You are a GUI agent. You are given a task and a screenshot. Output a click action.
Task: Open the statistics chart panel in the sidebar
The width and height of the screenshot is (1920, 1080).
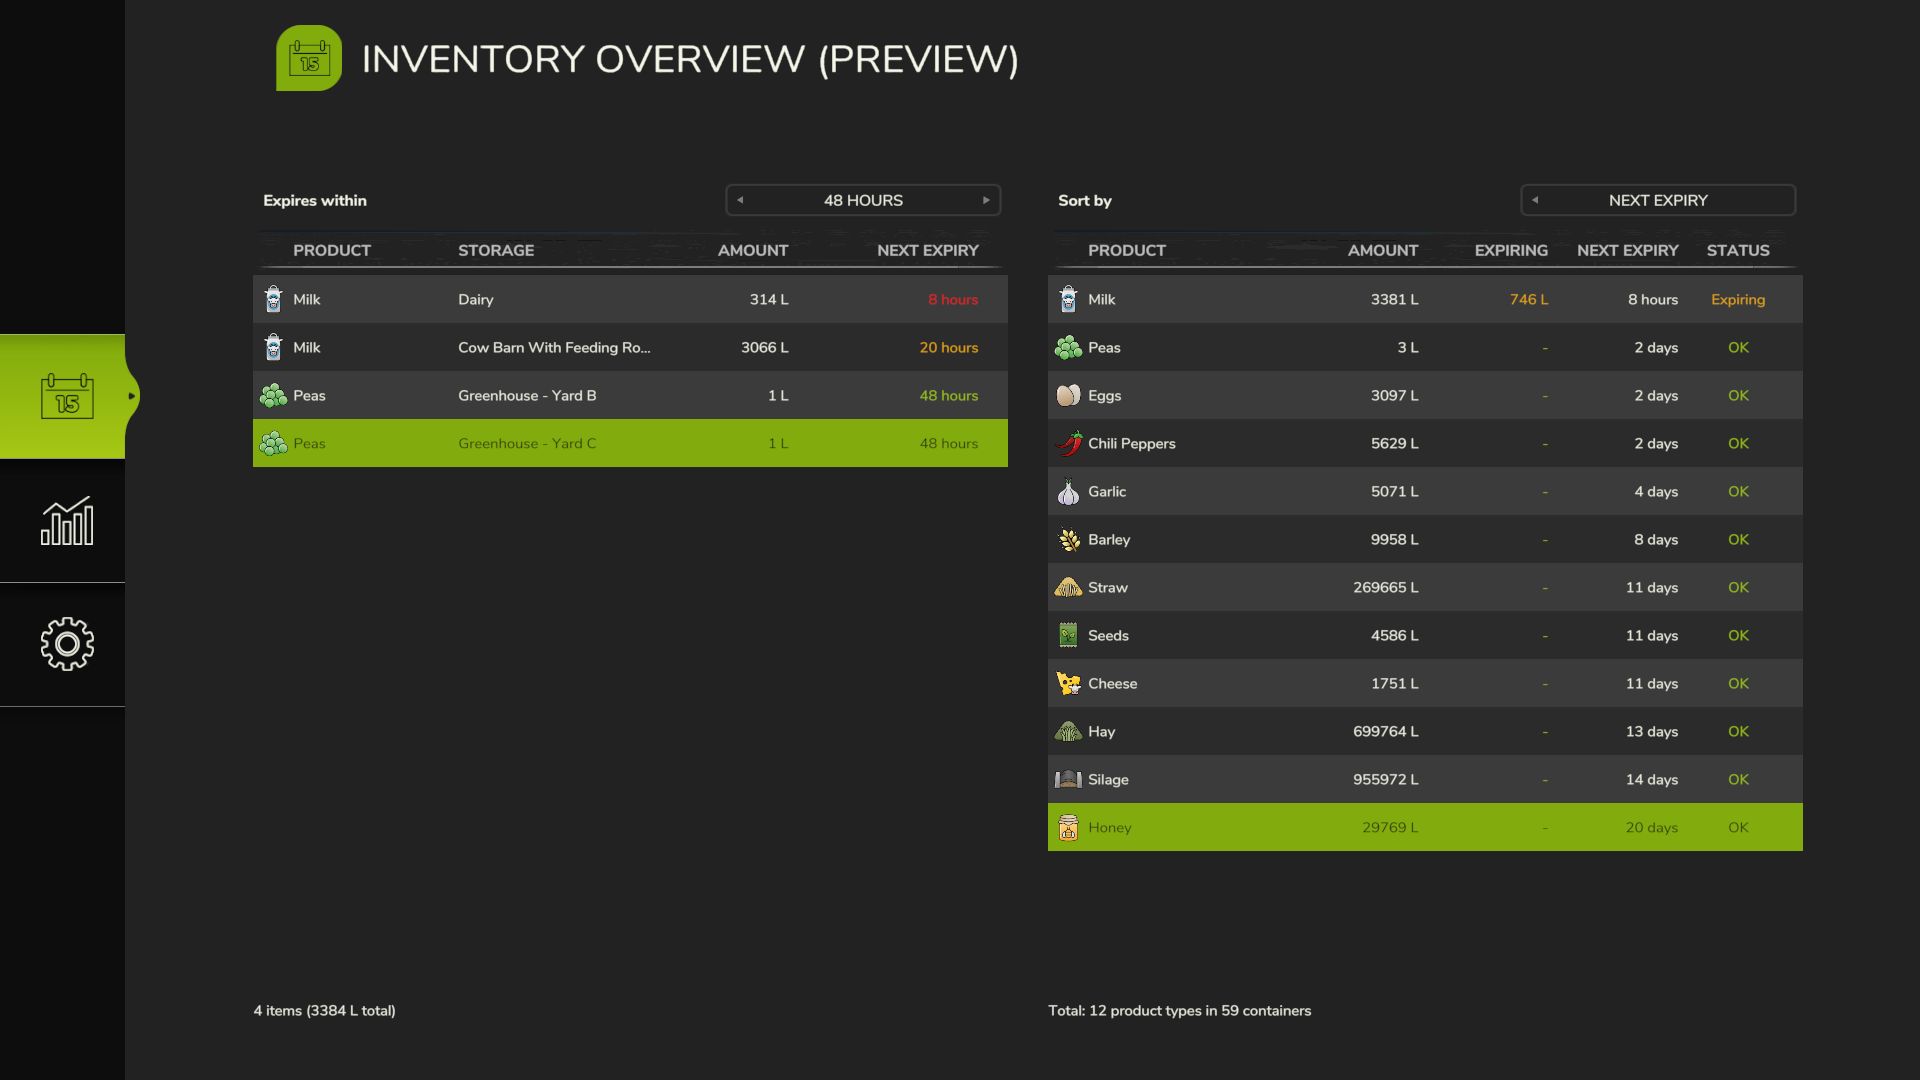pyautogui.click(x=66, y=521)
